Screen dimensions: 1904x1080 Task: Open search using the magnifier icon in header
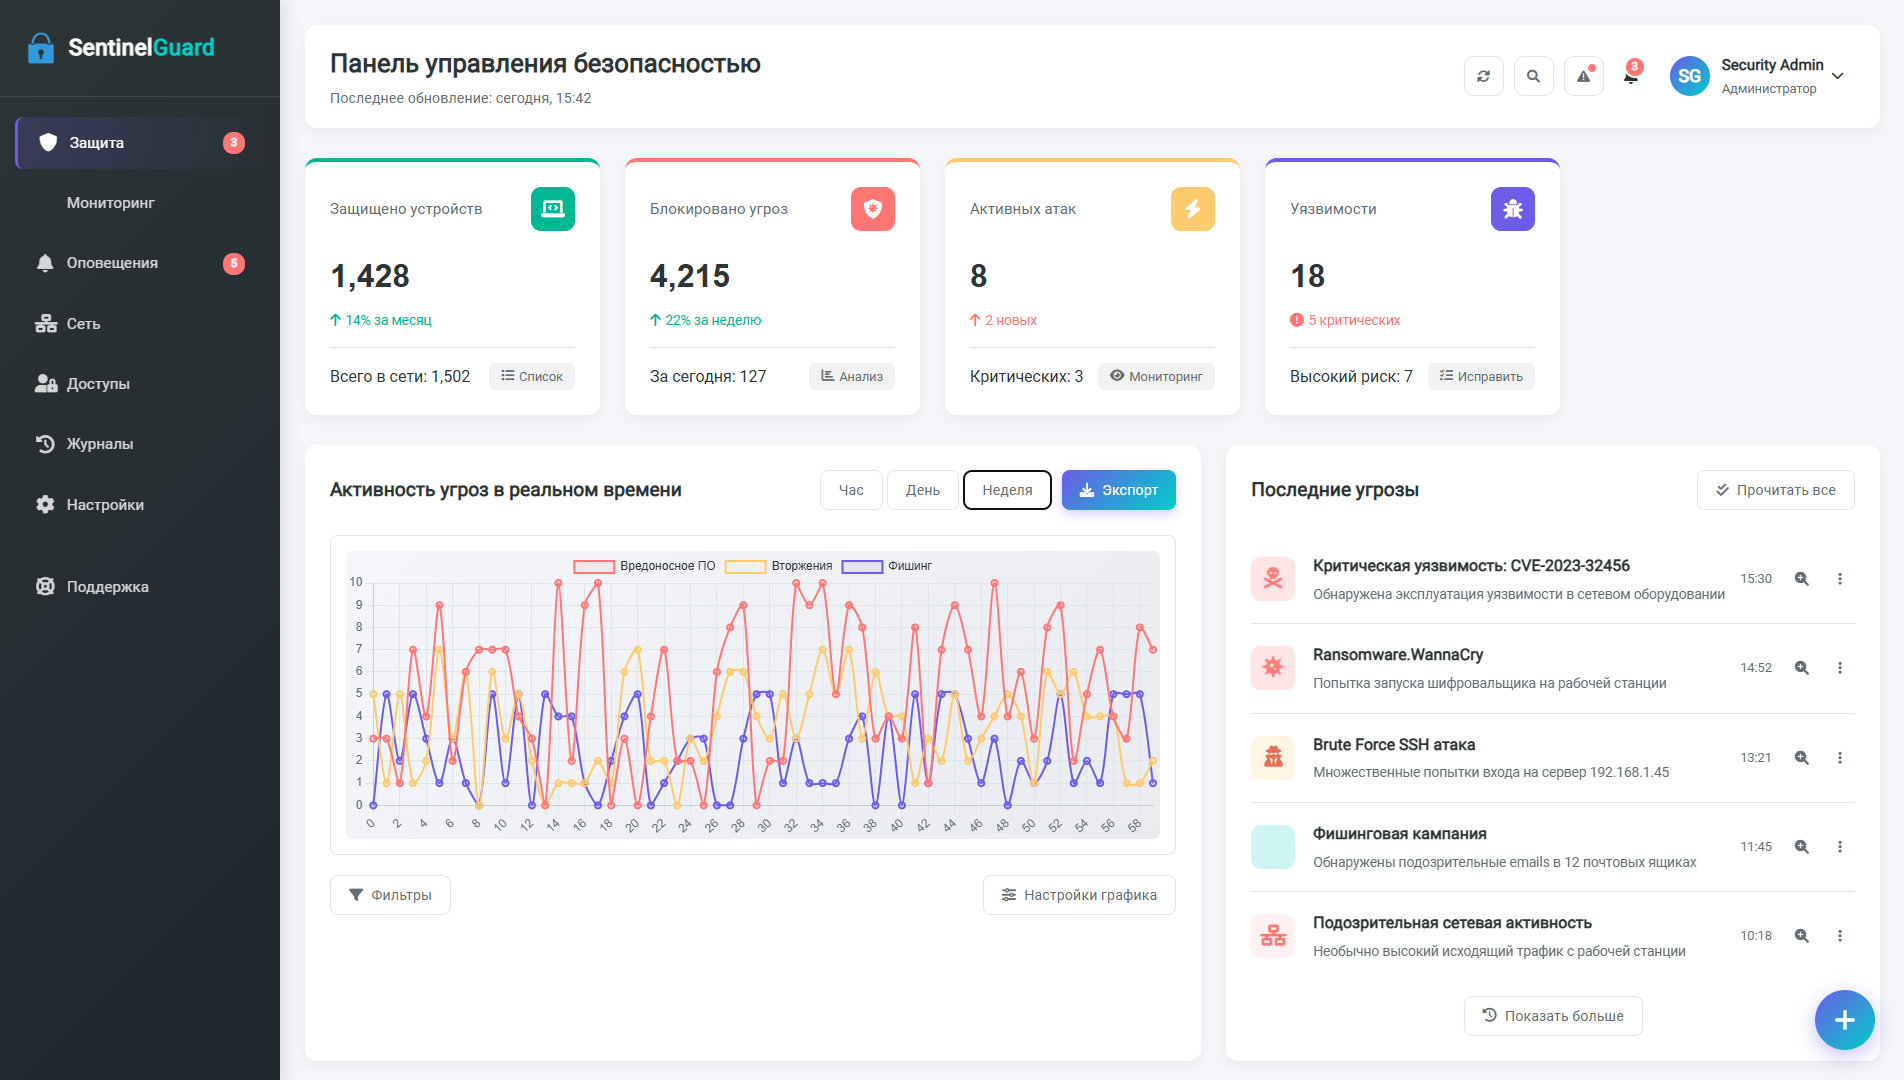[x=1534, y=76]
